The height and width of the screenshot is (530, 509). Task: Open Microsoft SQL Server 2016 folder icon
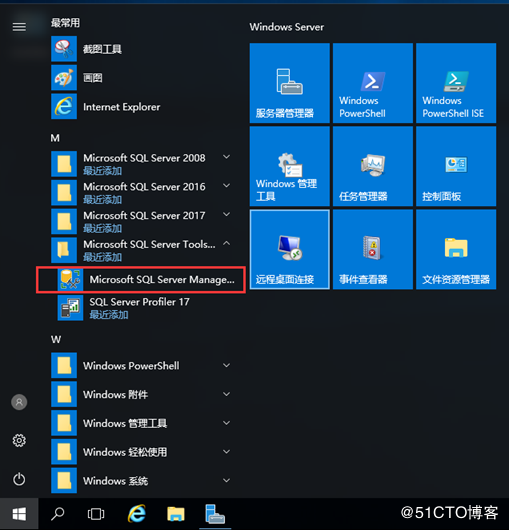coord(64,193)
